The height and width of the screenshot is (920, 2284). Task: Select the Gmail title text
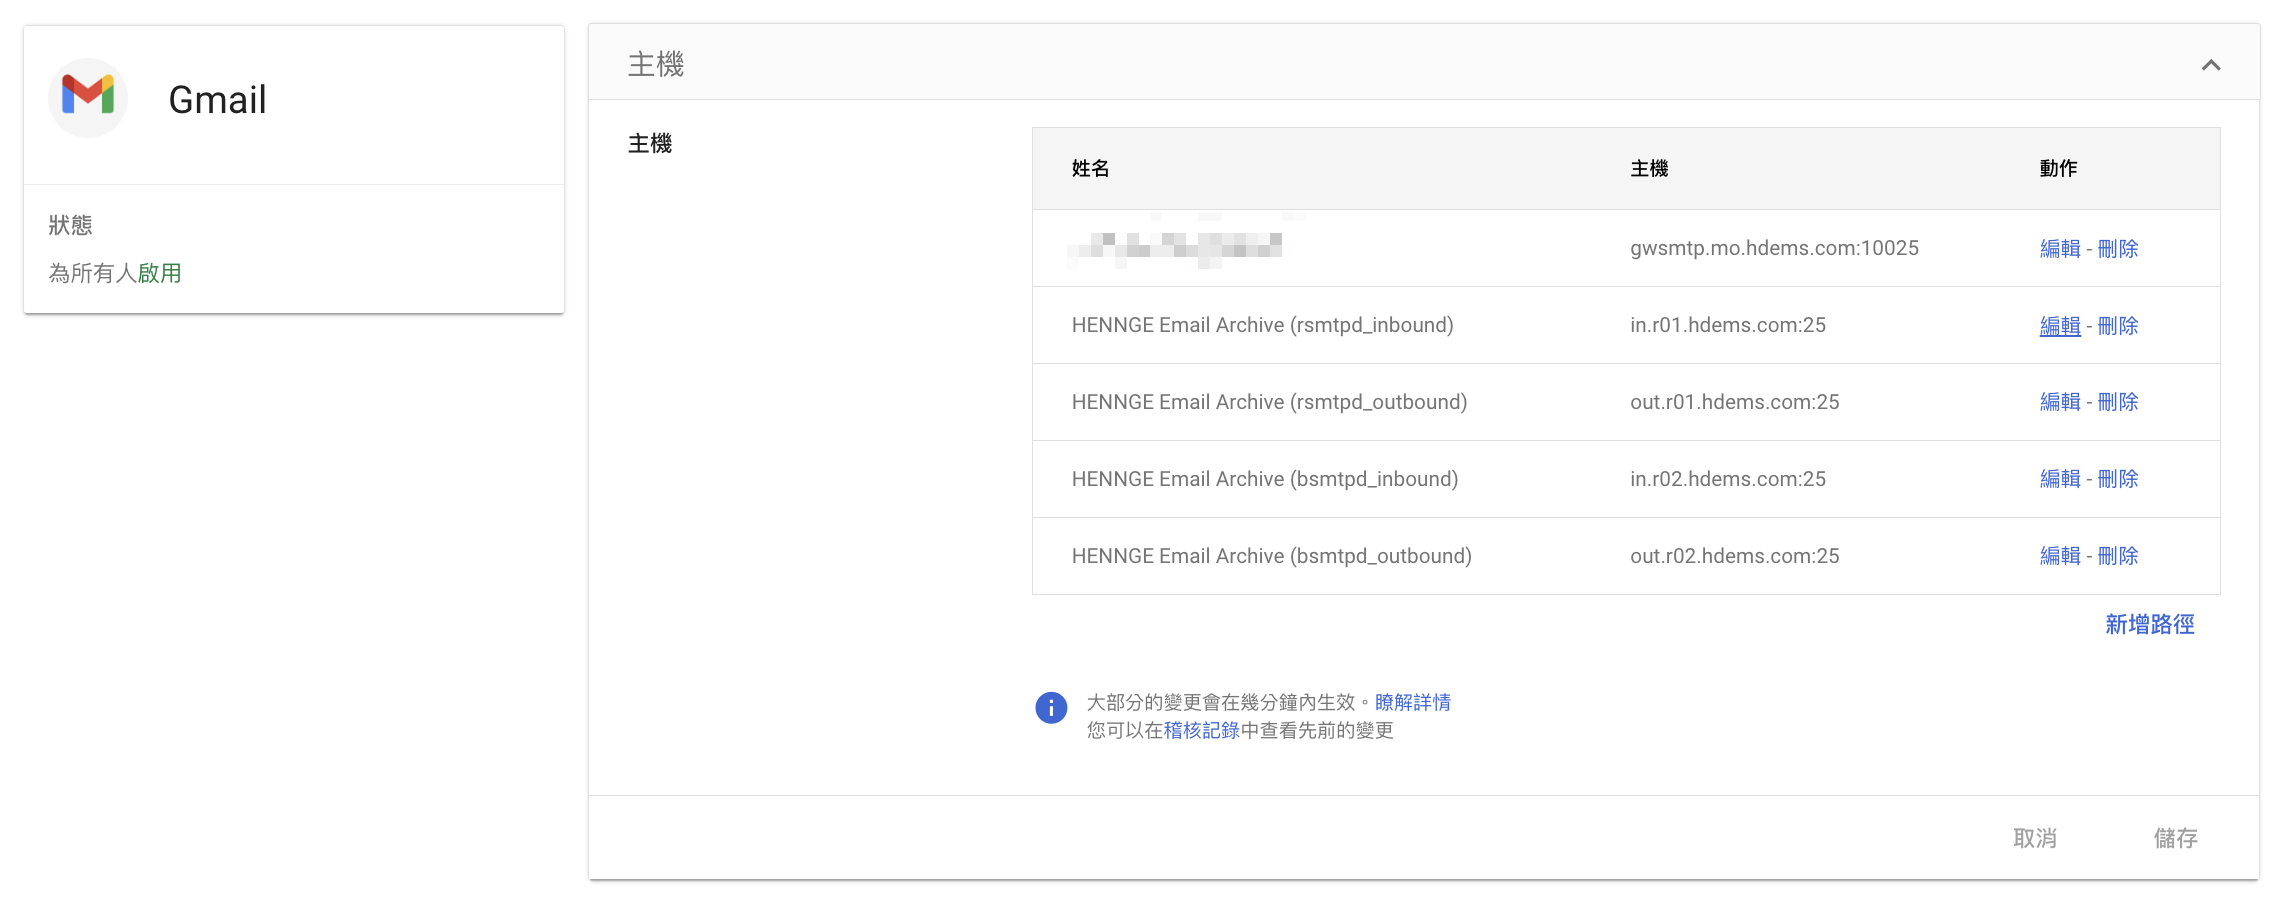click(x=217, y=100)
